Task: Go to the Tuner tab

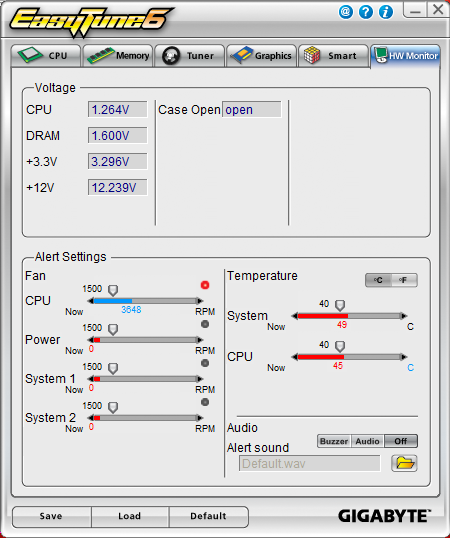Action: 190,56
